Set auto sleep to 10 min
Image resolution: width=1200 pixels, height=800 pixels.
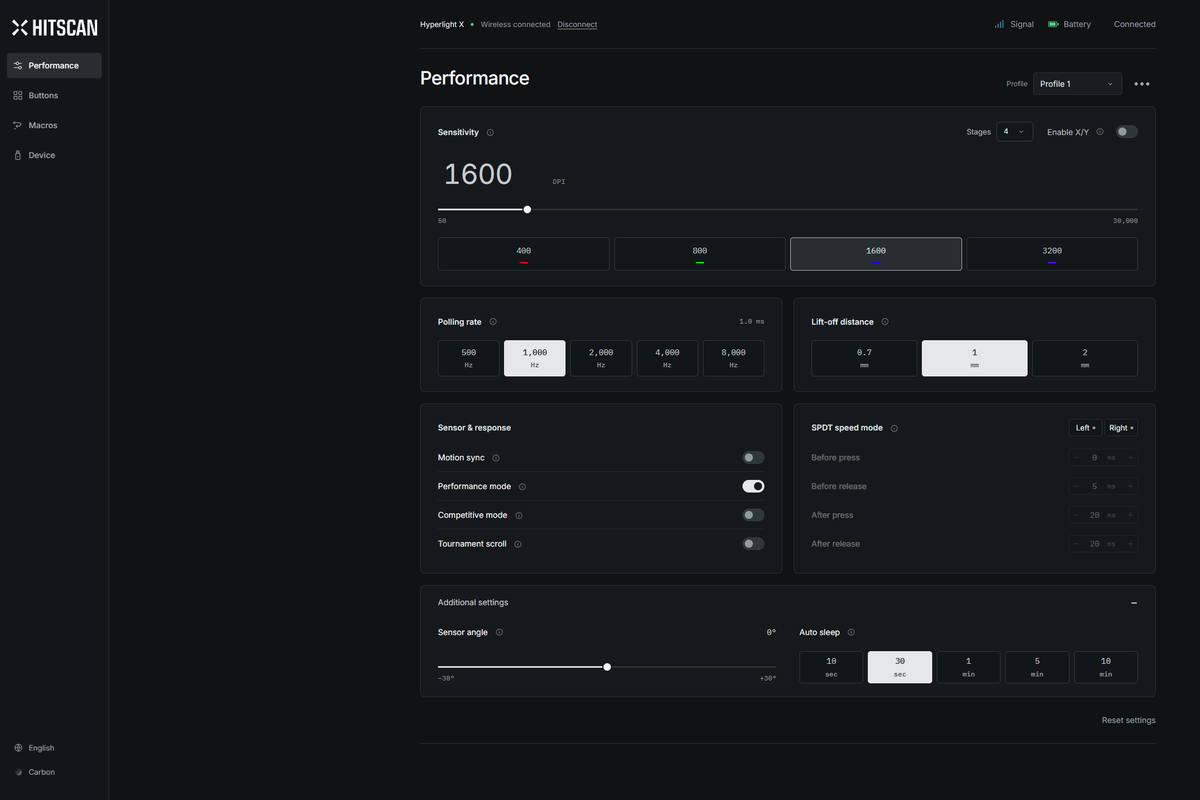[1106, 667]
